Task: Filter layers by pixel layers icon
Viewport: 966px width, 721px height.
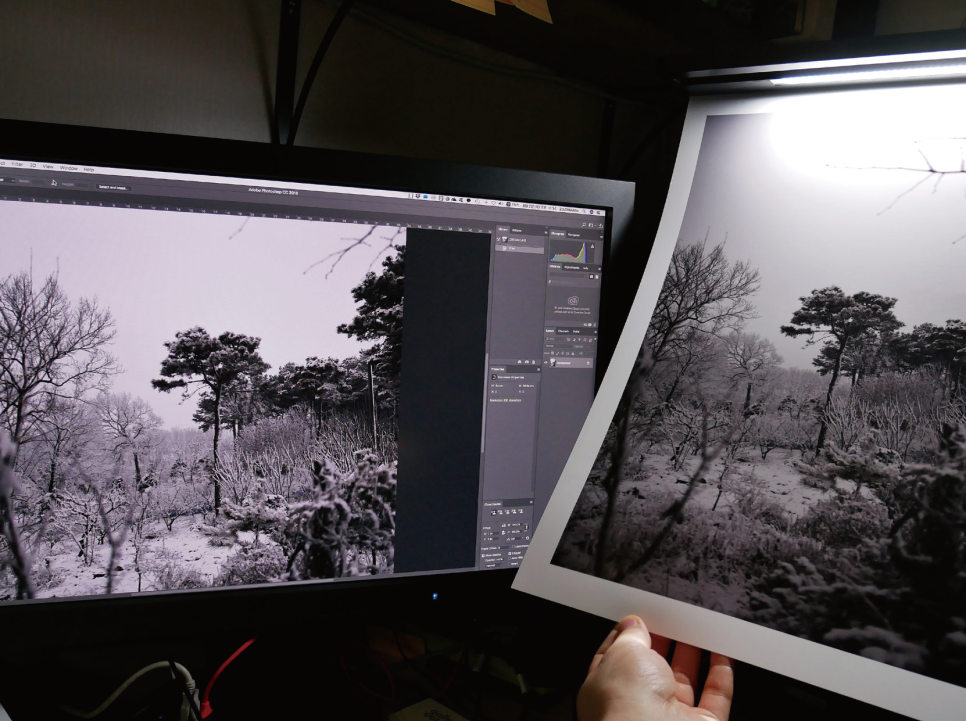Action: coord(569,340)
